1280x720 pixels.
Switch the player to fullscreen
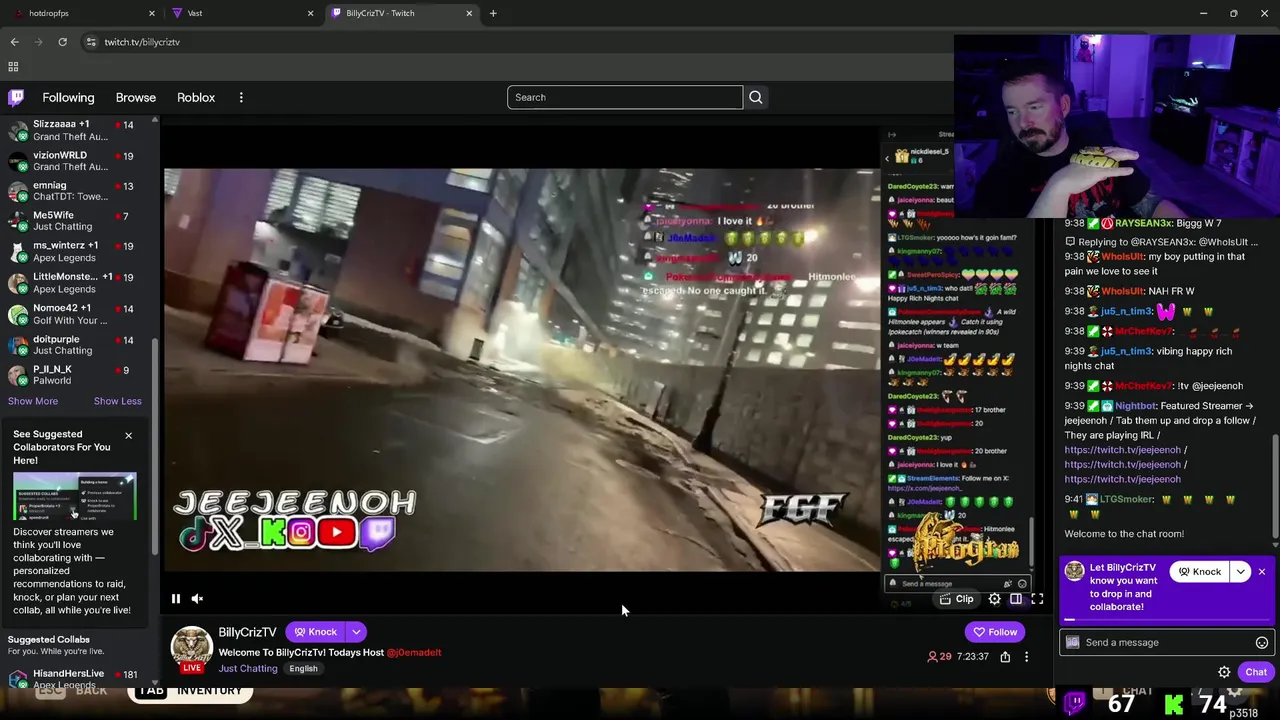click(1037, 599)
